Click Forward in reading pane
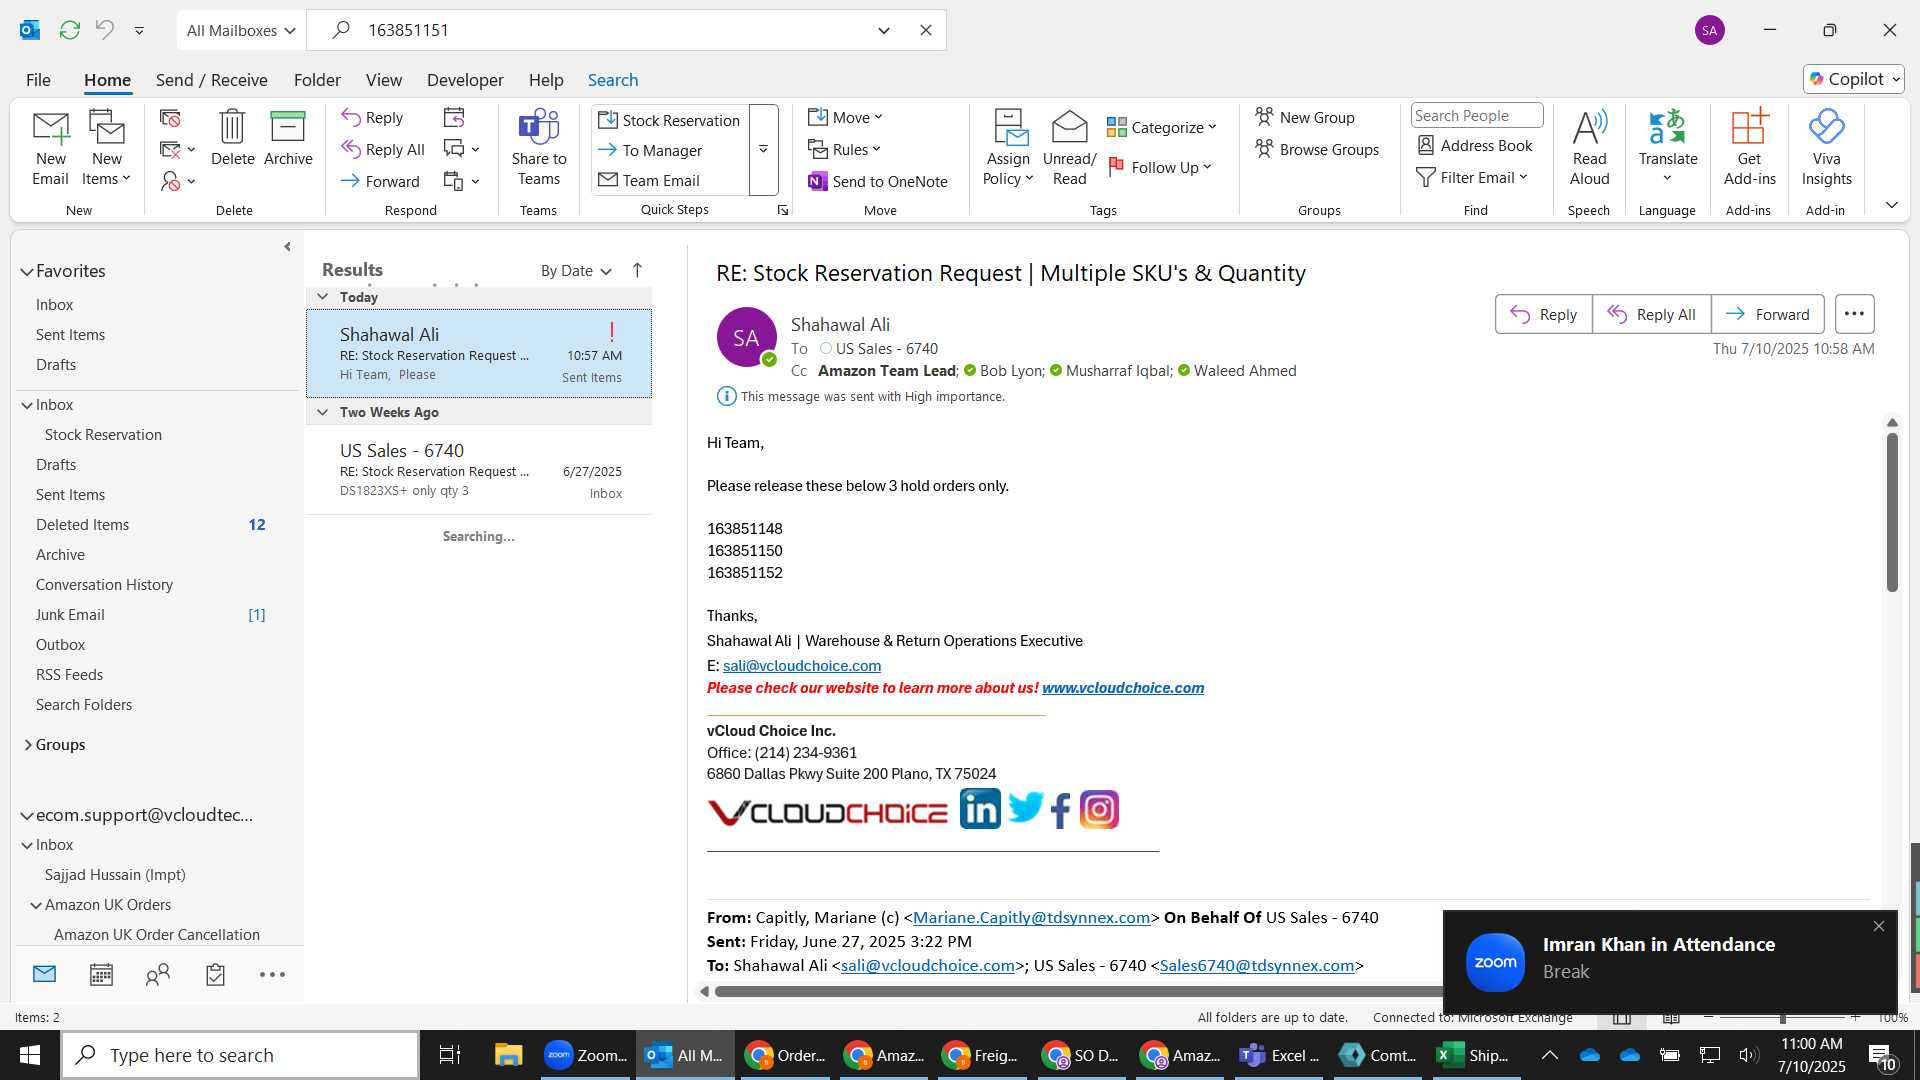The height and width of the screenshot is (1080, 1920). pyautogui.click(x=1767, y=314)
